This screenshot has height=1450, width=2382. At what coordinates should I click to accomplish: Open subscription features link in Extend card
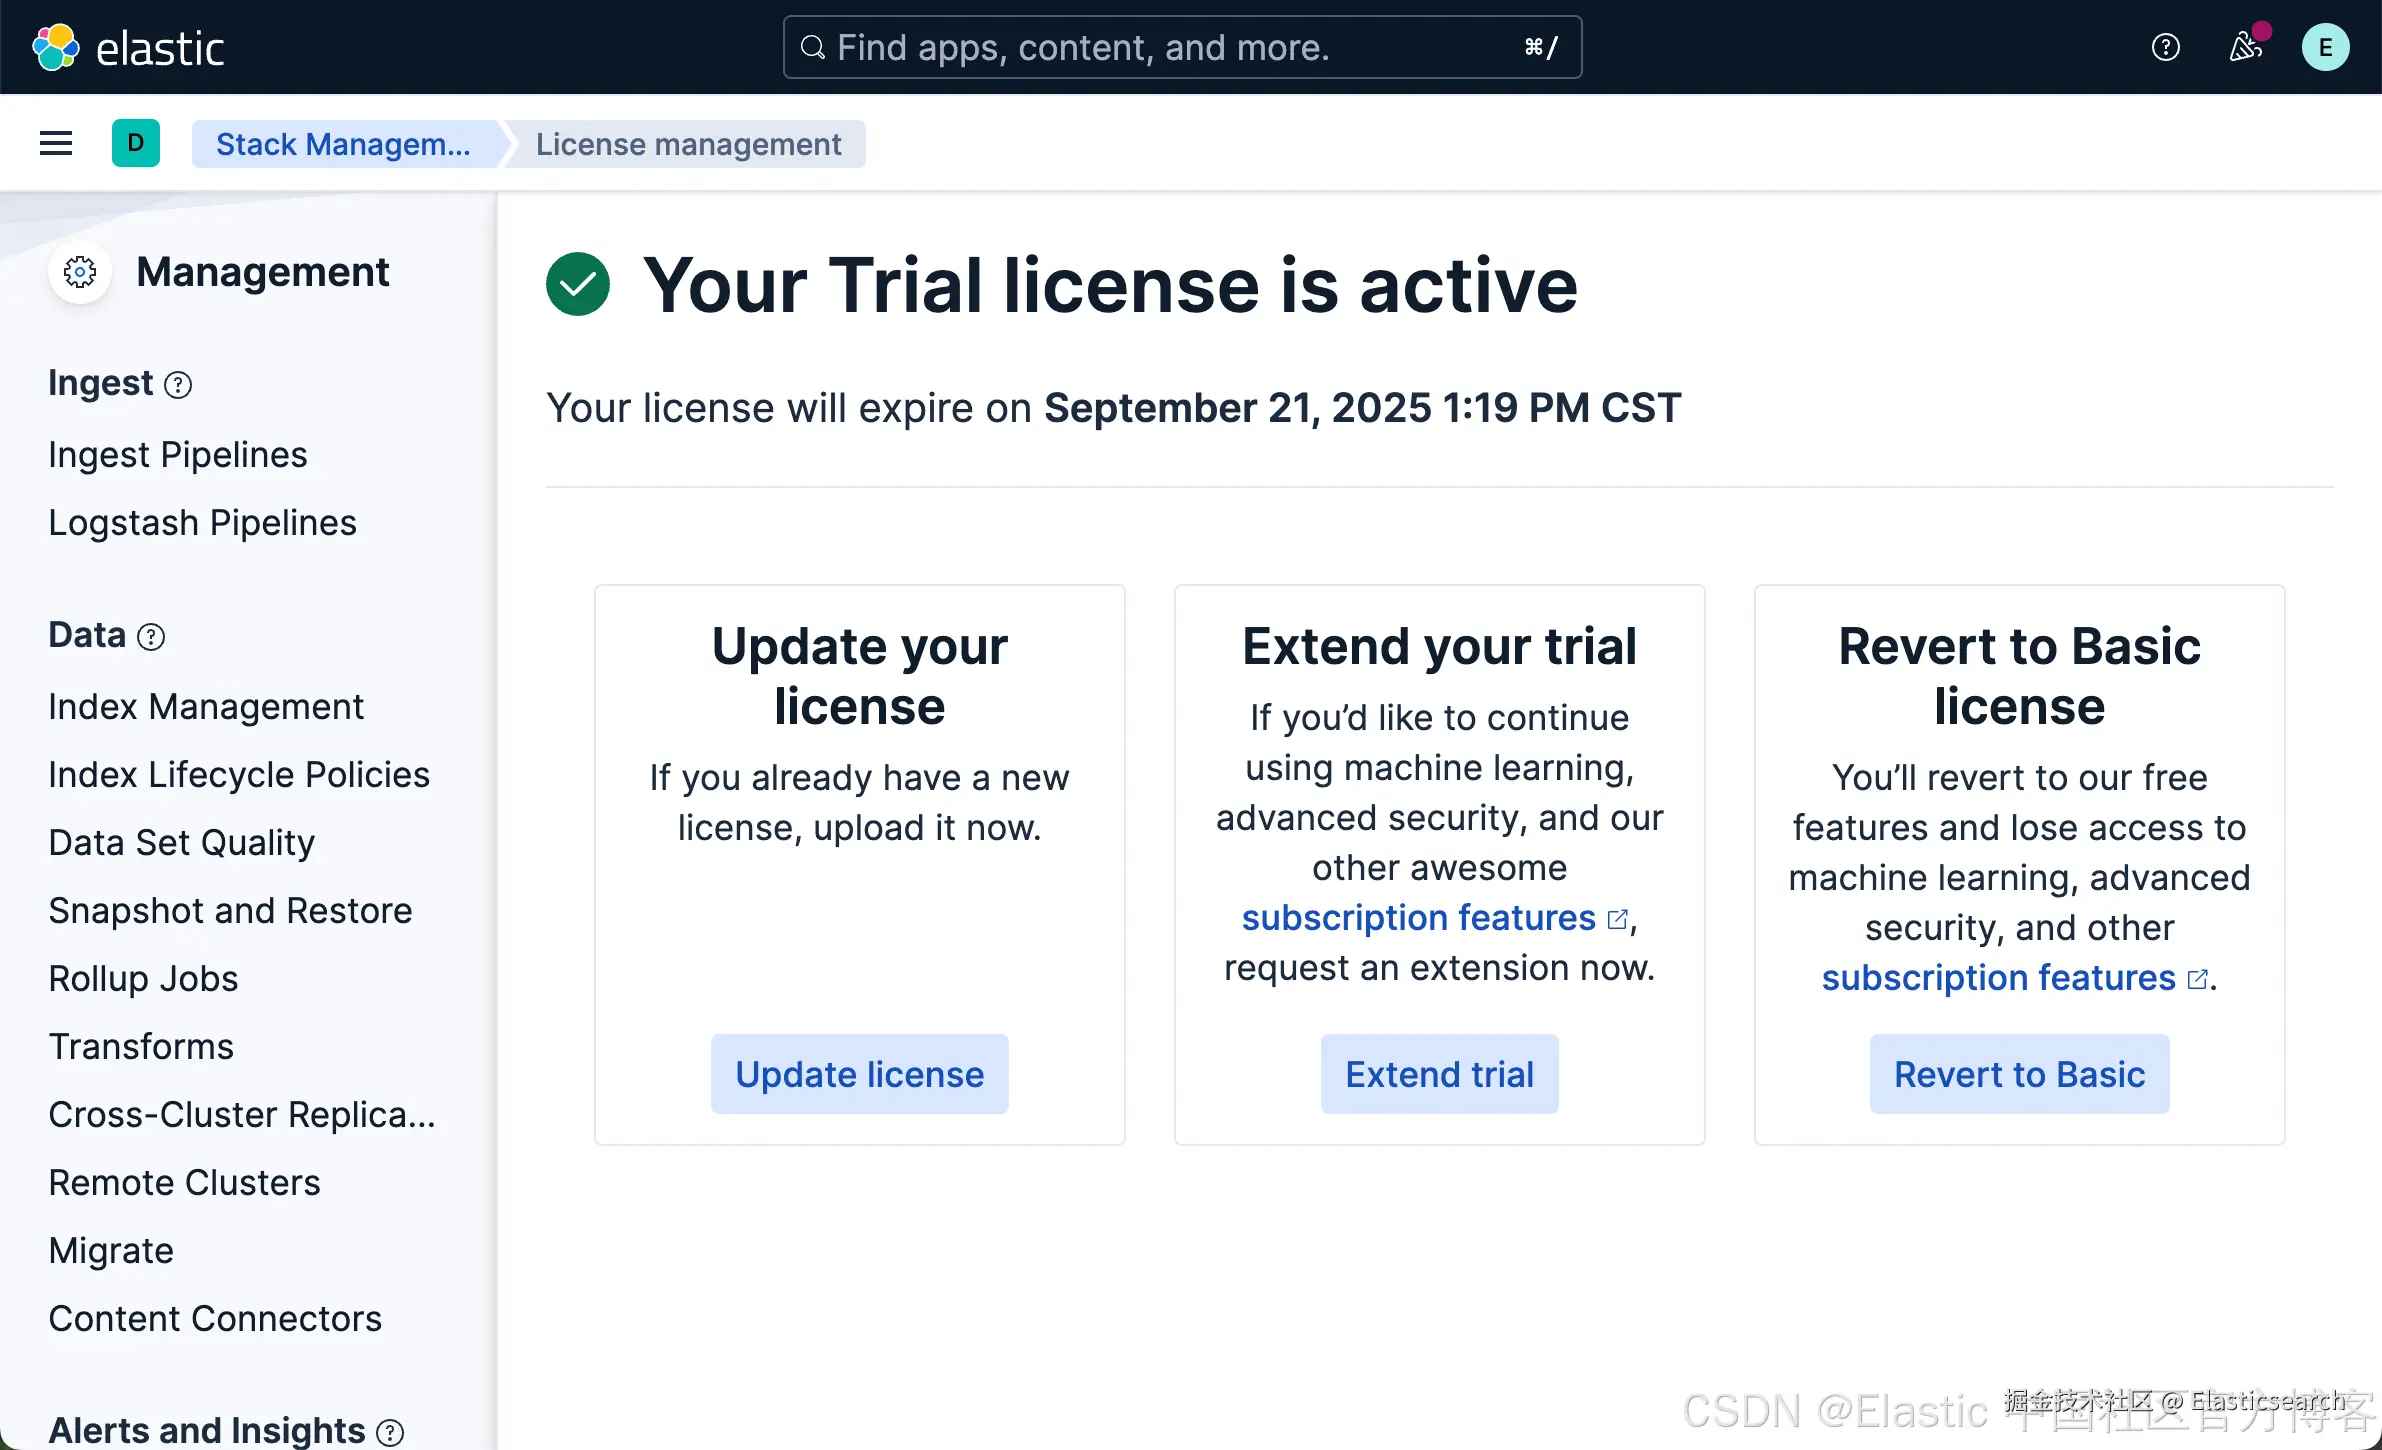pyautogui.click(x=1418, y=918)
